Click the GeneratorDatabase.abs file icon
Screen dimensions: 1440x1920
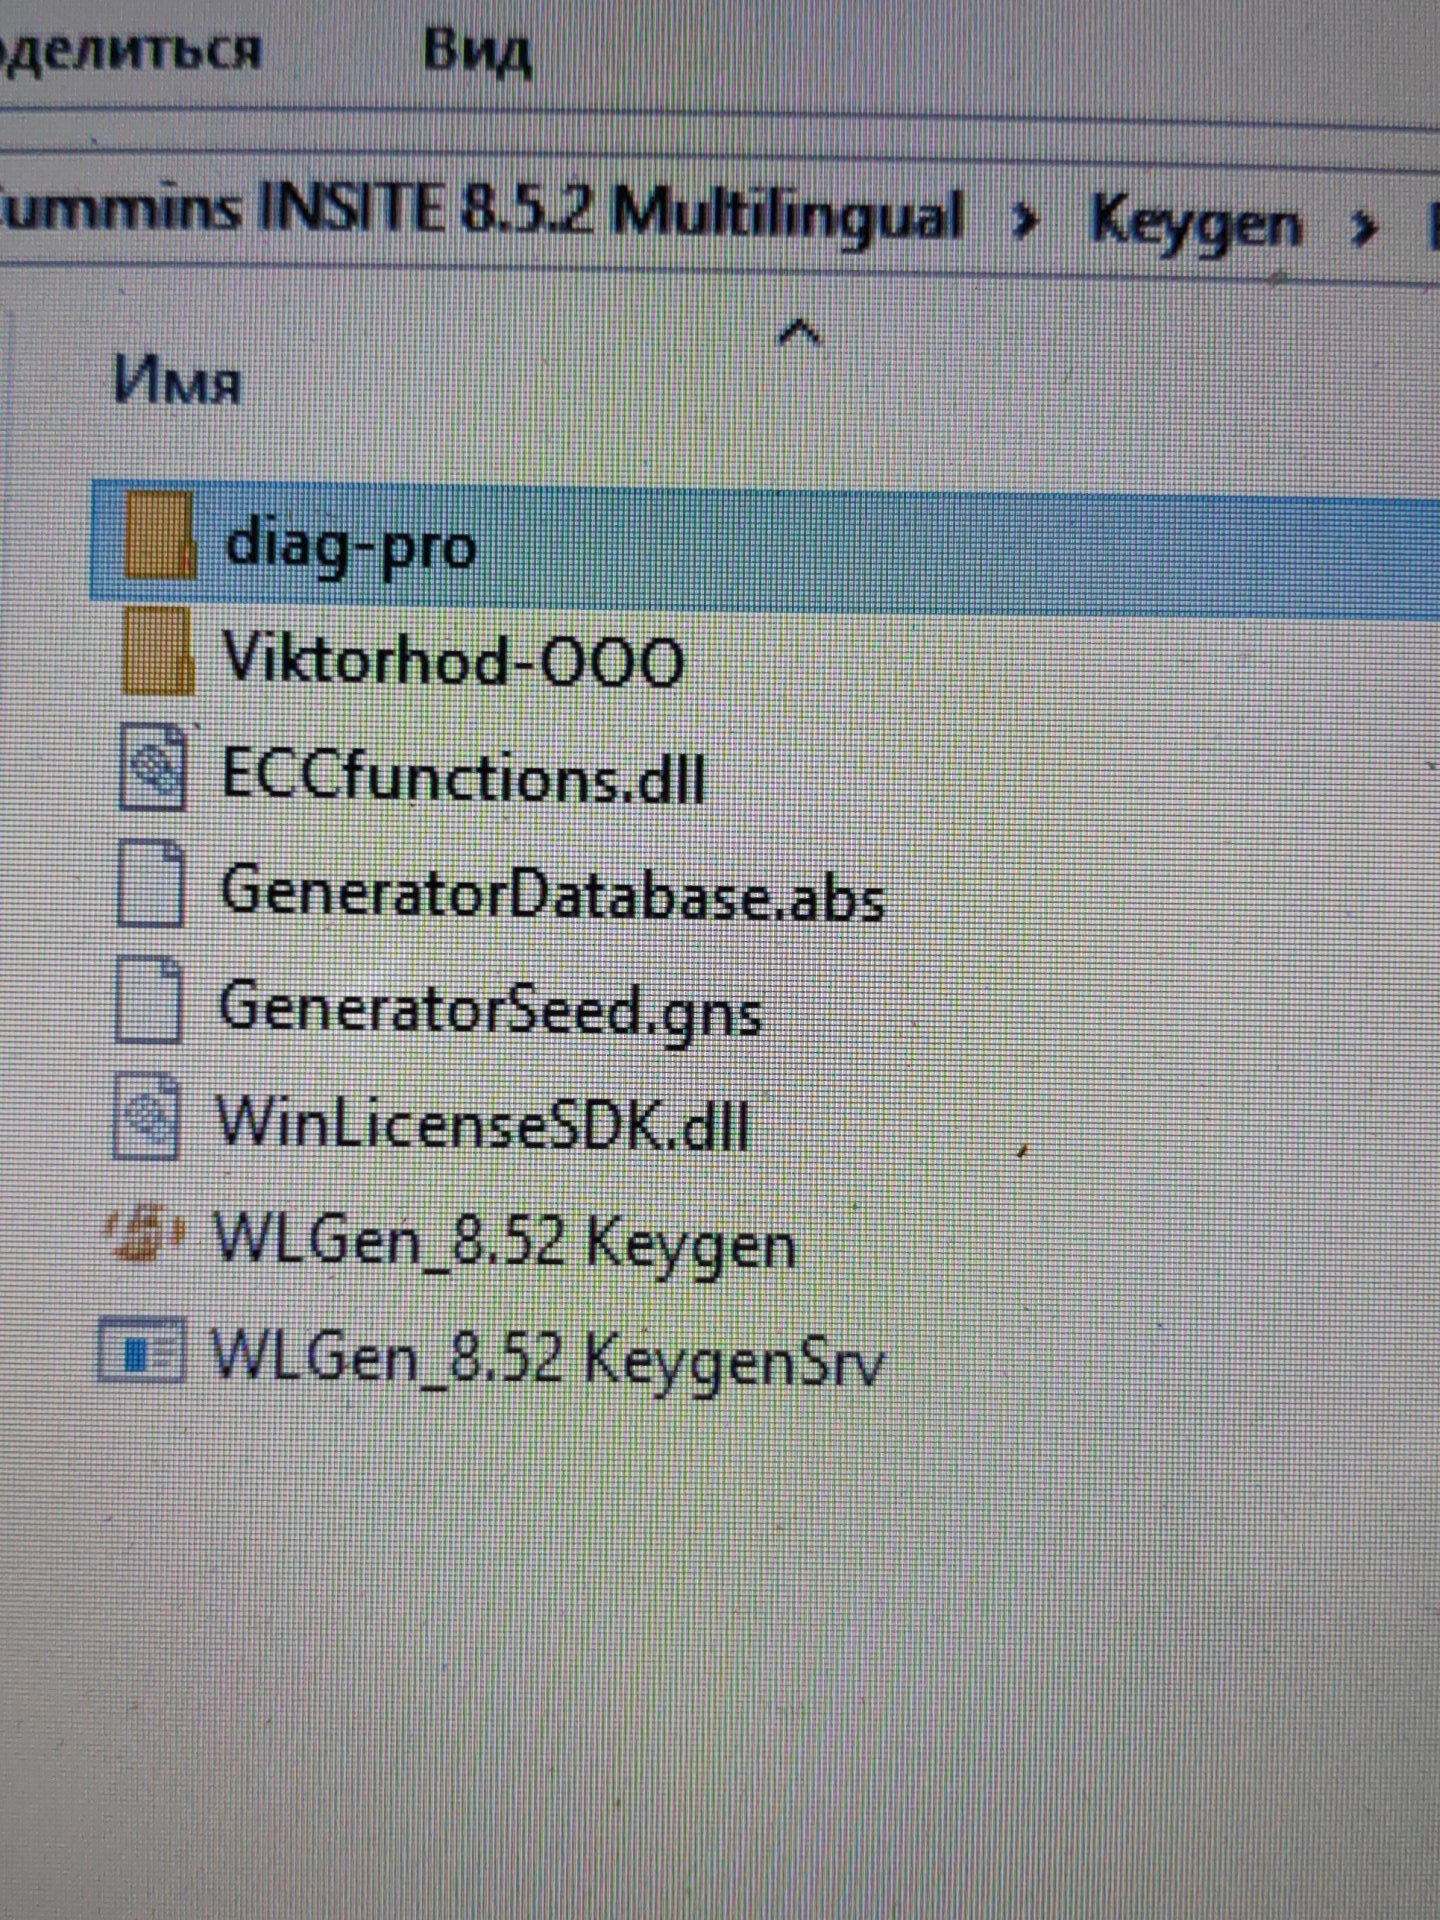click(151, 883)
